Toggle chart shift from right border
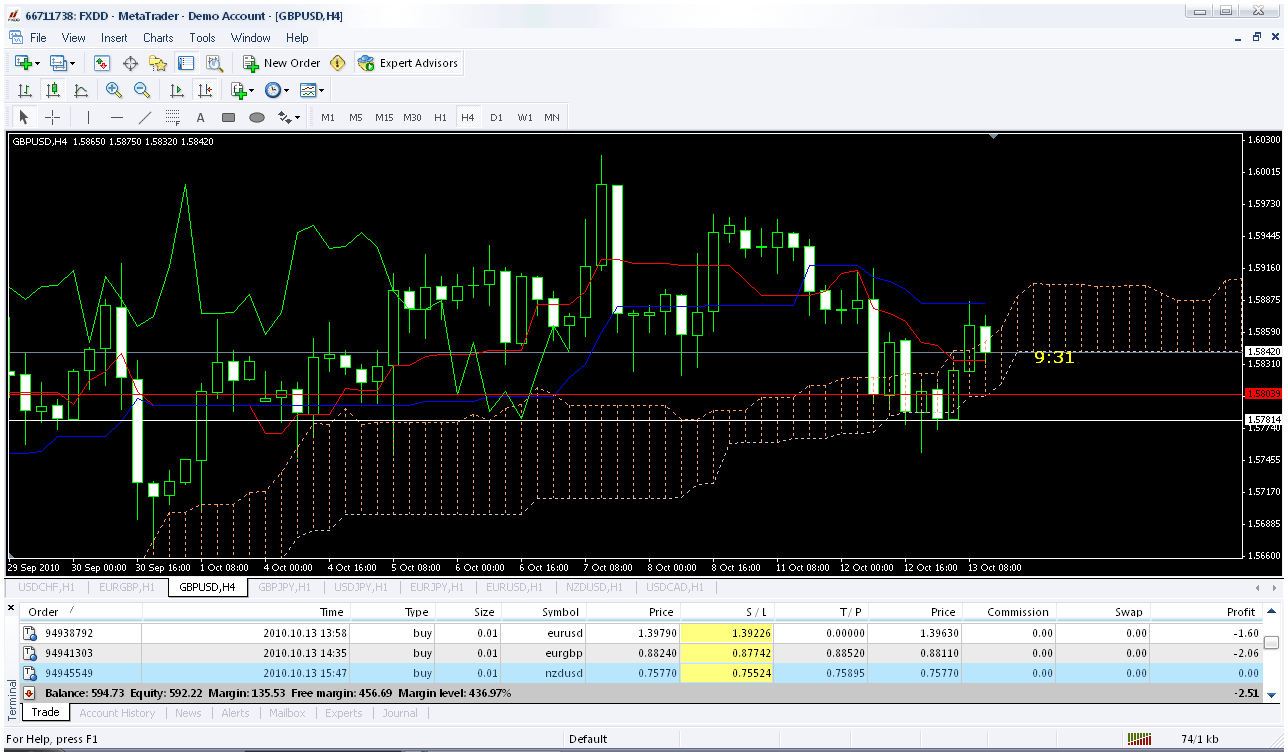The height and width of the screenshot is (752, 1288). pyautogui.click(x=205, y=90)
